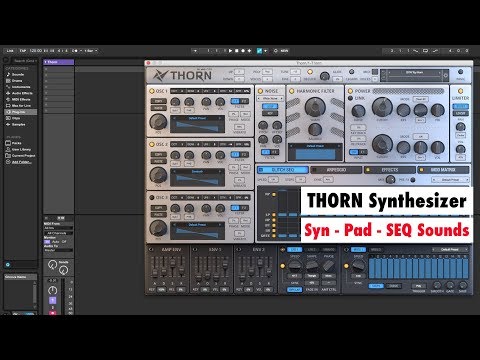Toggle the loop switch in the transport
480x360 pixels.
[x=425, y=51]
